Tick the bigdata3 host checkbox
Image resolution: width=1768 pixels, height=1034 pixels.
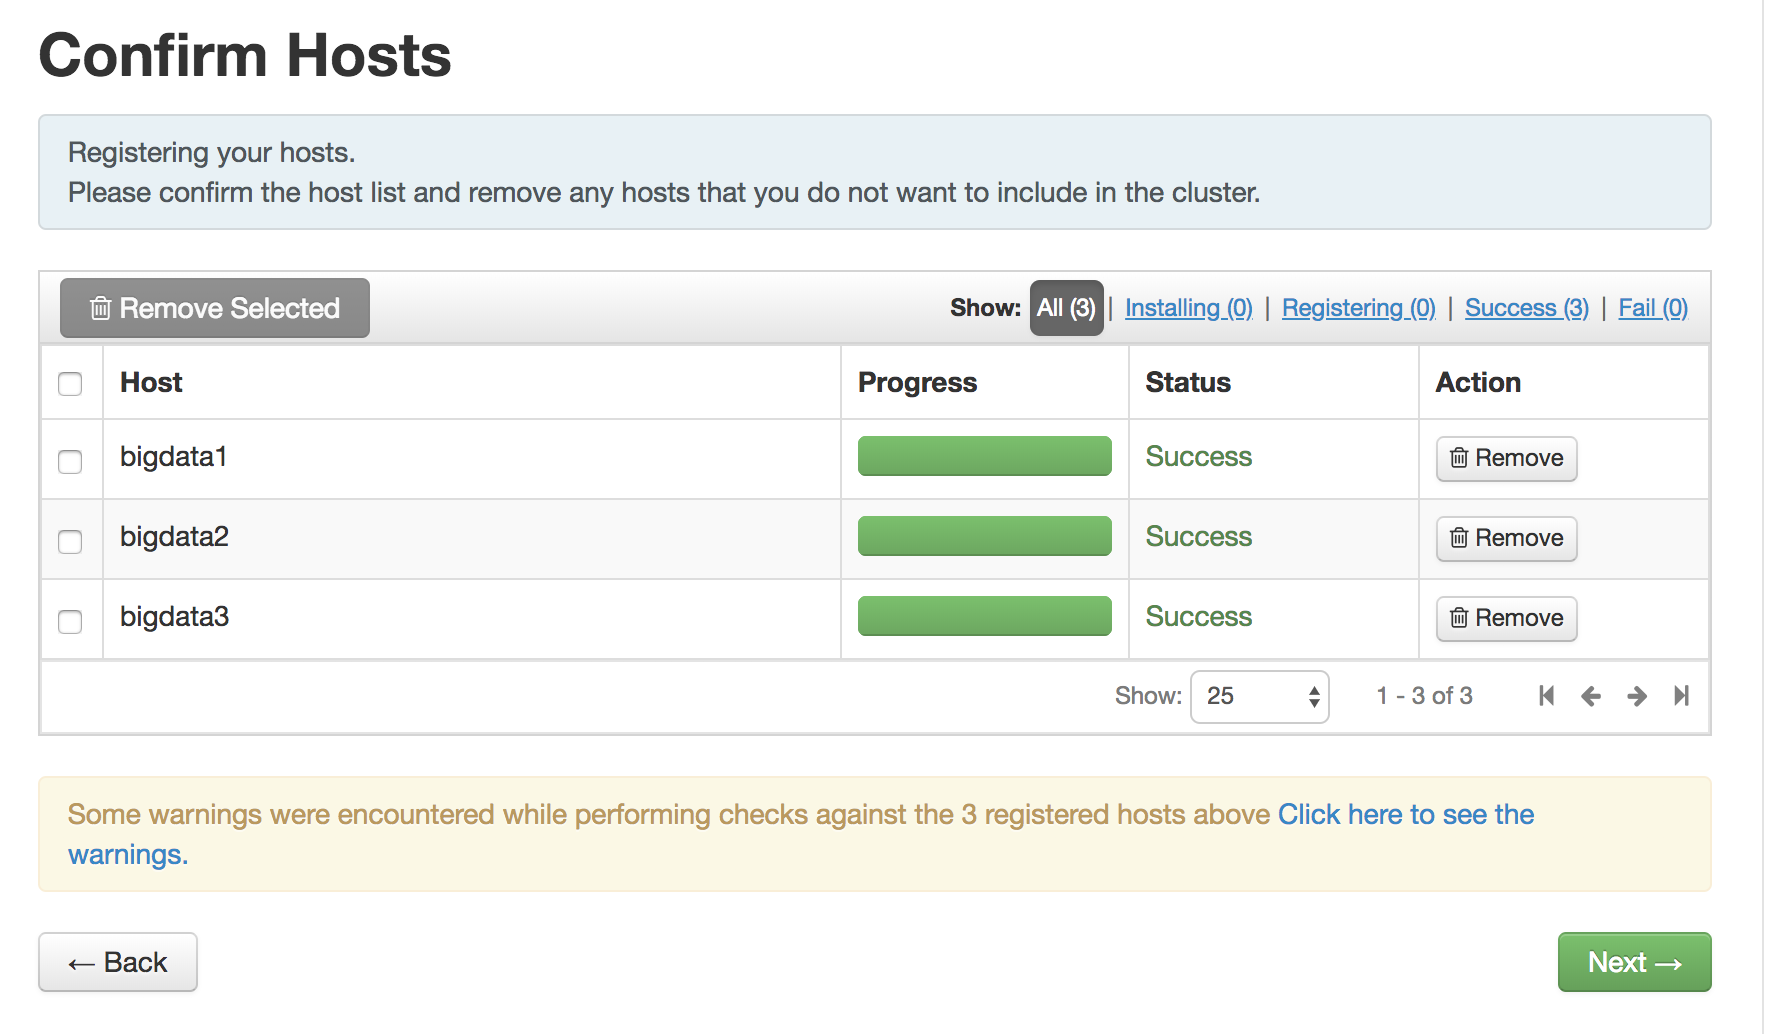[x=70, y=622]
